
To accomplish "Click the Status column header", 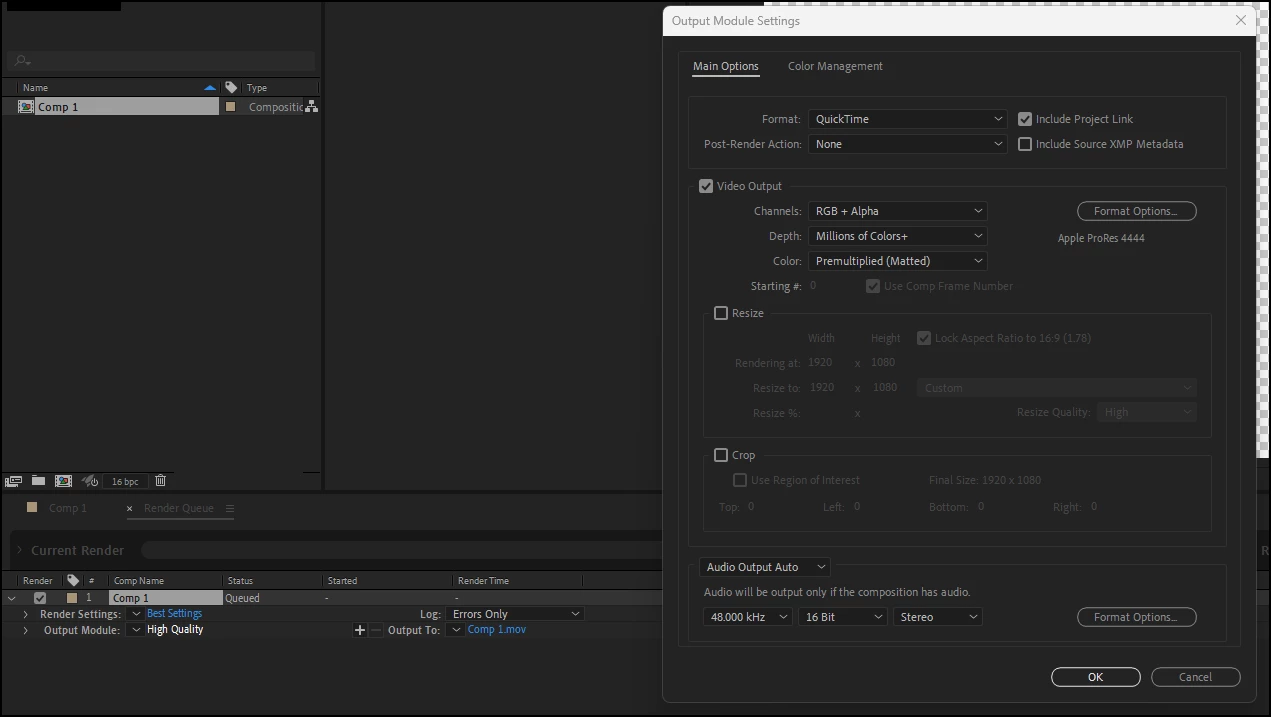I will pyautogui.click(x=240, y=580).
